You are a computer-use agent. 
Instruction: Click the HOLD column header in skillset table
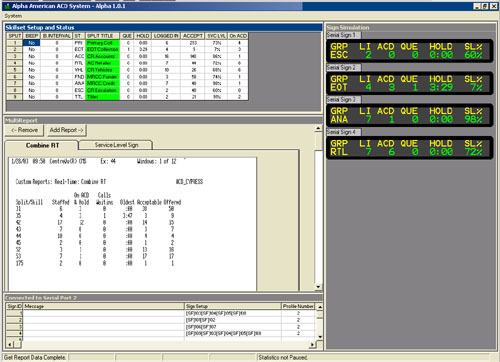pyautogui.click(x=143, y=36)
